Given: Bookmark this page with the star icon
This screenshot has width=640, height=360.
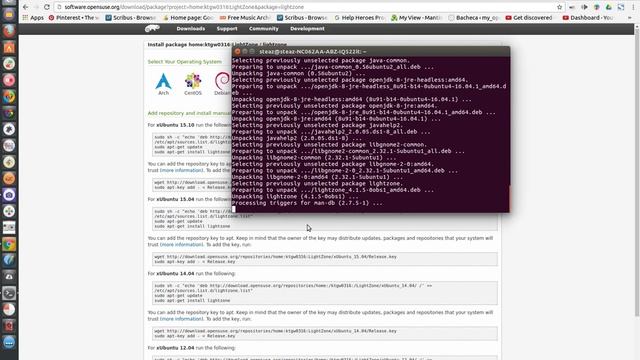Looking at the screenshot, I should 559,7.
